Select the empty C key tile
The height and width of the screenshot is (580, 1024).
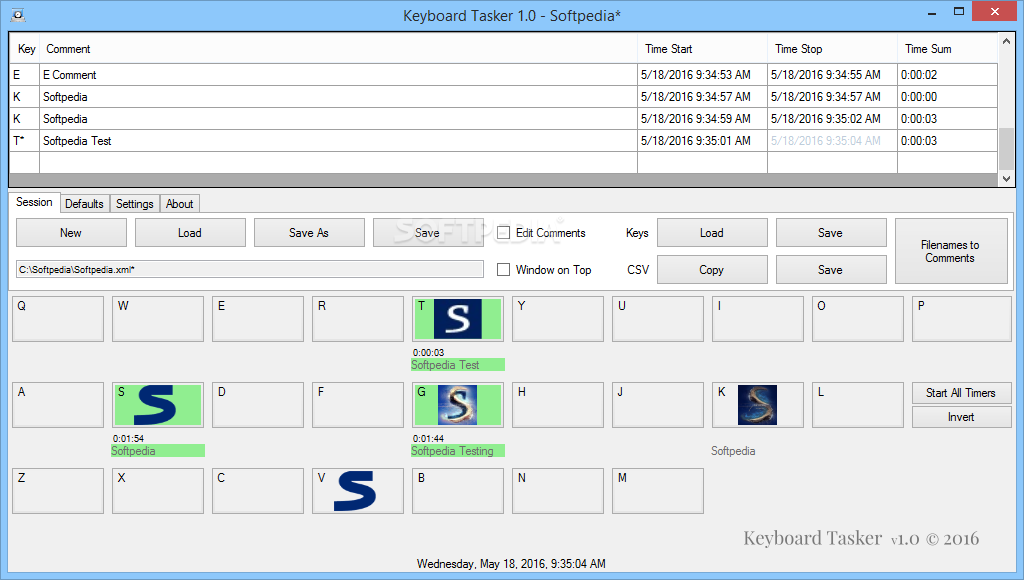tap(258, 491)
